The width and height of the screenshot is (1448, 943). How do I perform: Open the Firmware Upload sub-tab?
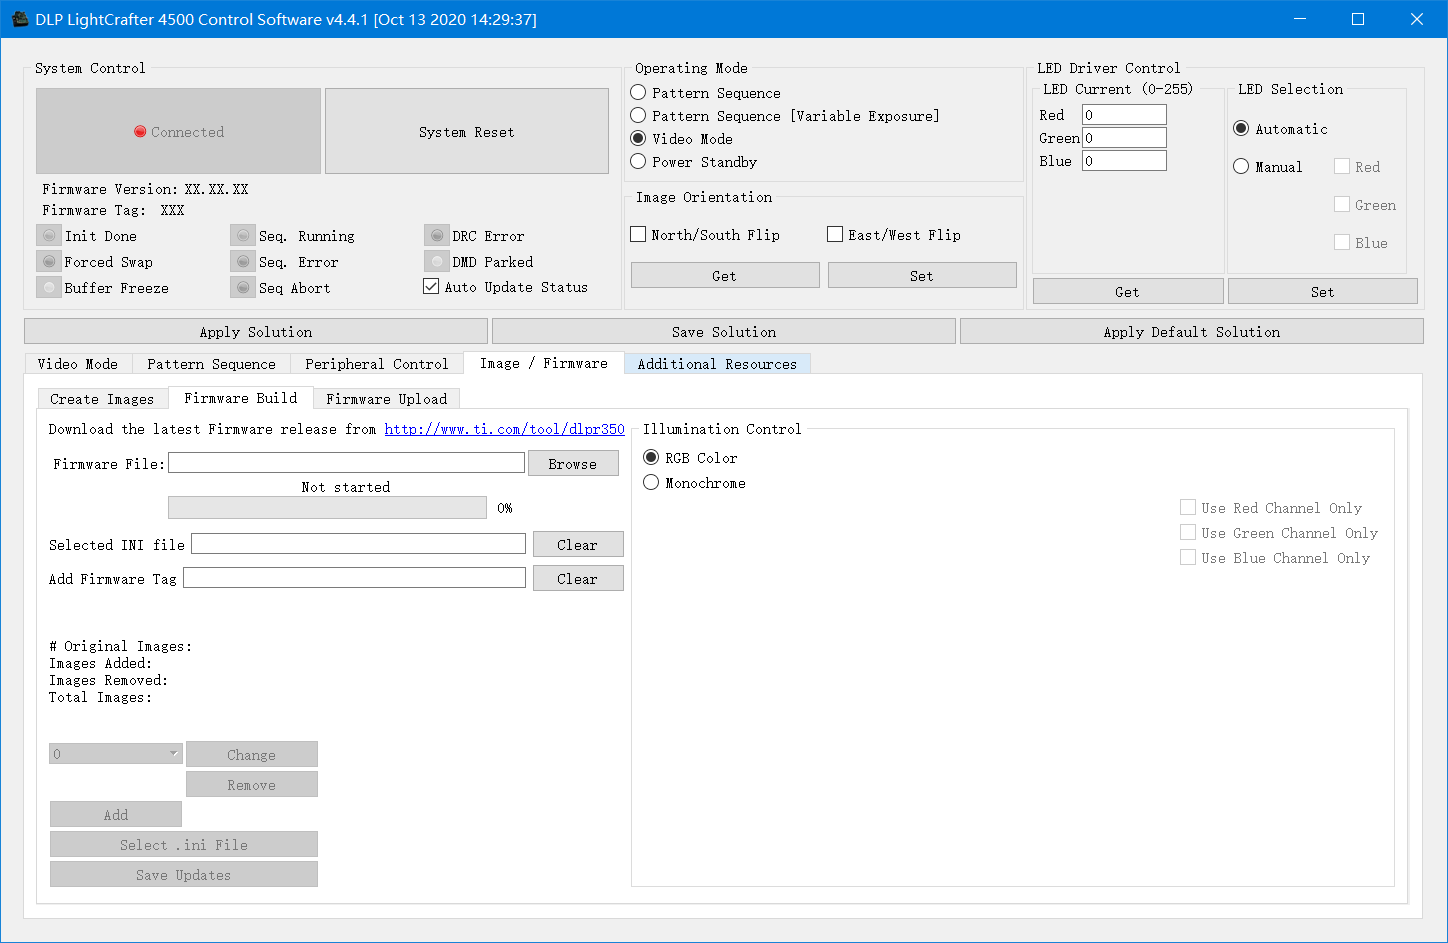point(387,399)
